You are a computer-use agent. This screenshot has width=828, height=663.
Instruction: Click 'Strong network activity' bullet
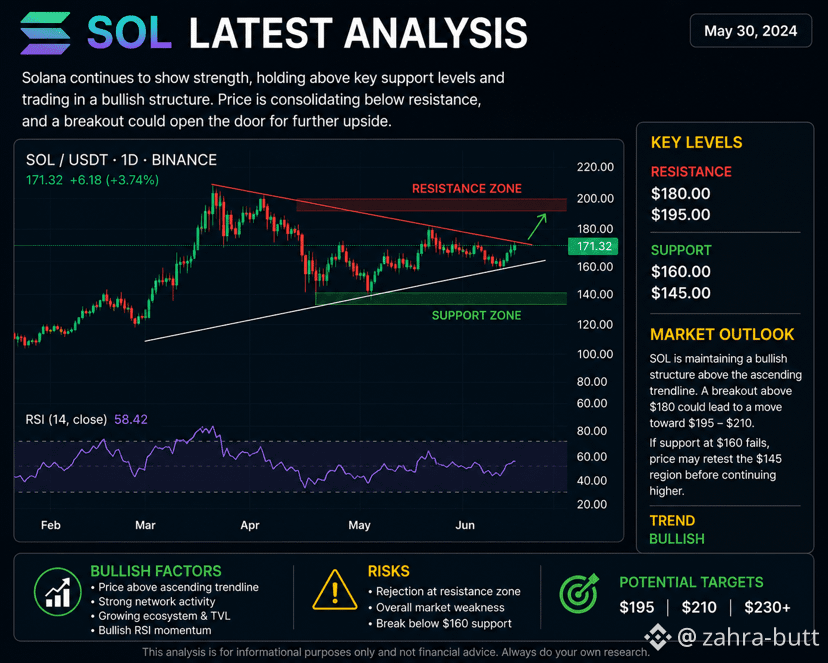click(153, 602)
